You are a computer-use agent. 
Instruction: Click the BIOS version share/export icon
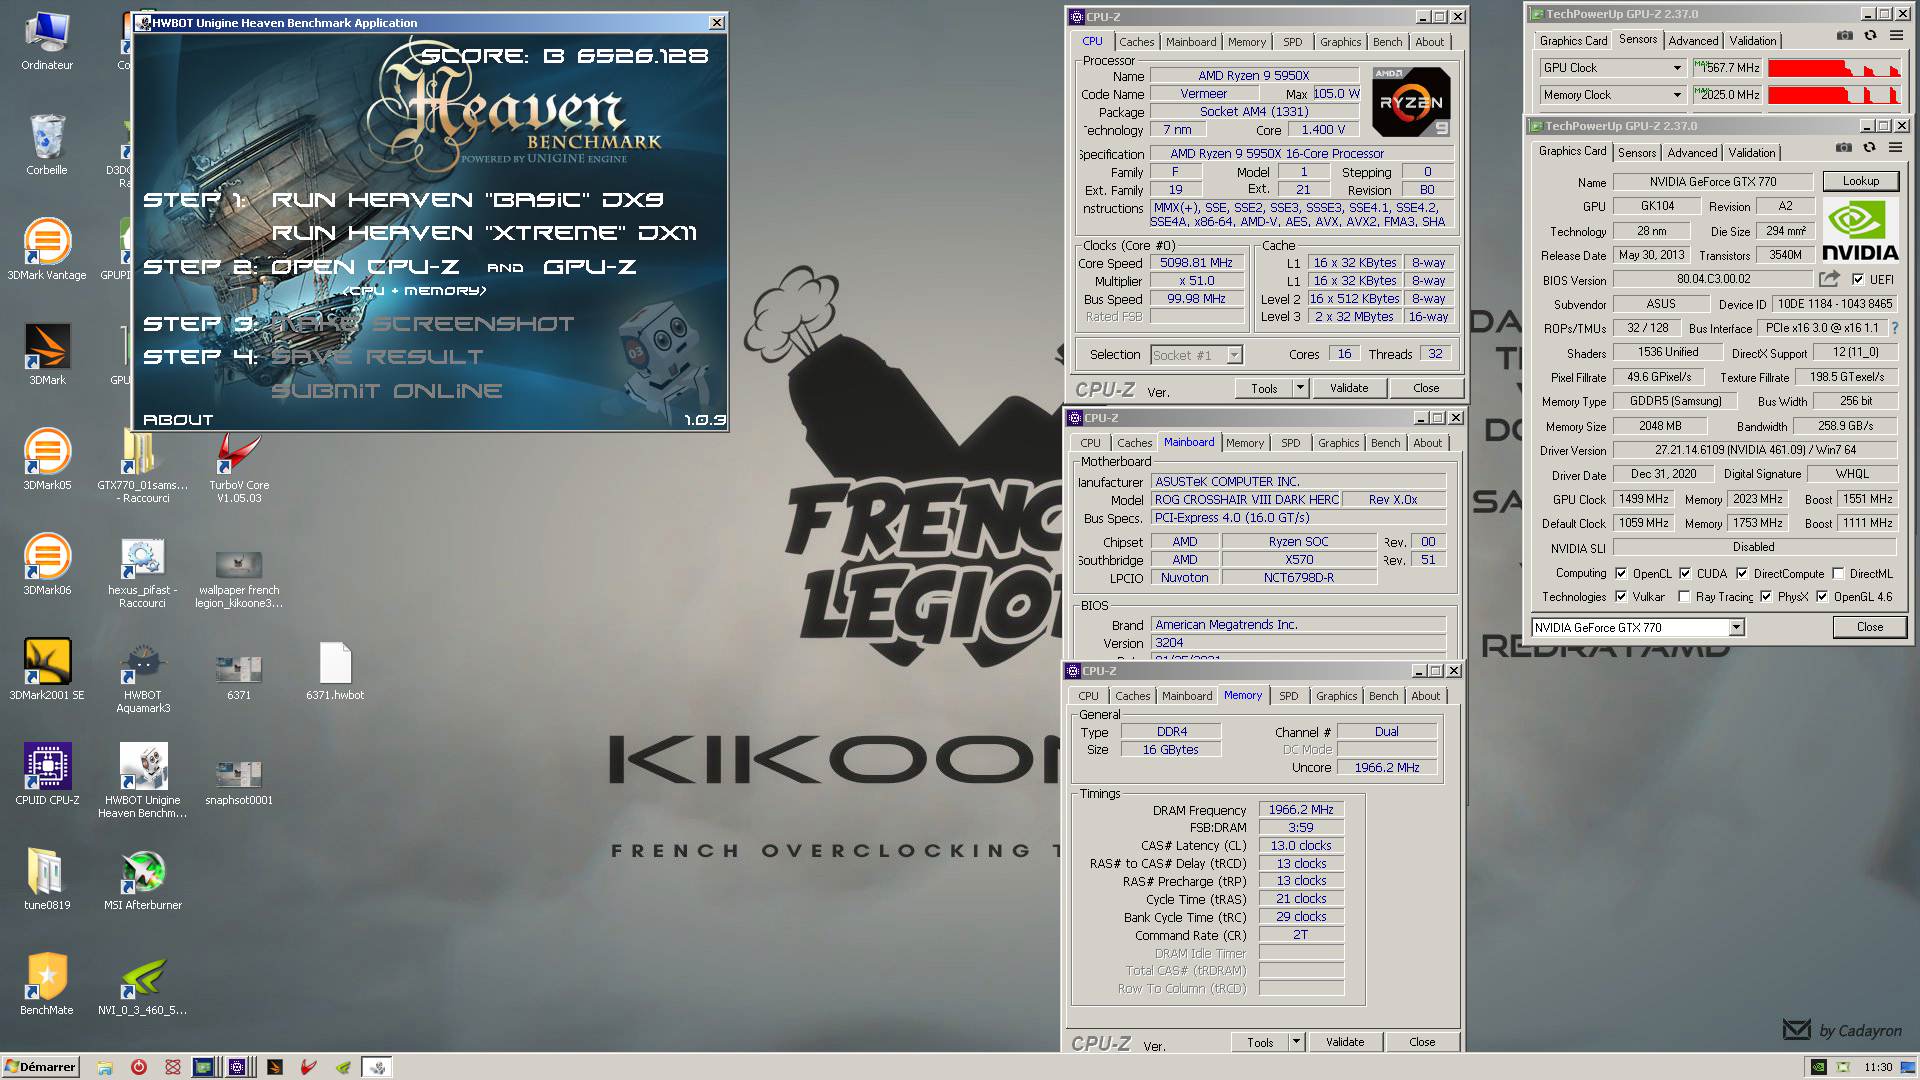(x=1829, y=279)
